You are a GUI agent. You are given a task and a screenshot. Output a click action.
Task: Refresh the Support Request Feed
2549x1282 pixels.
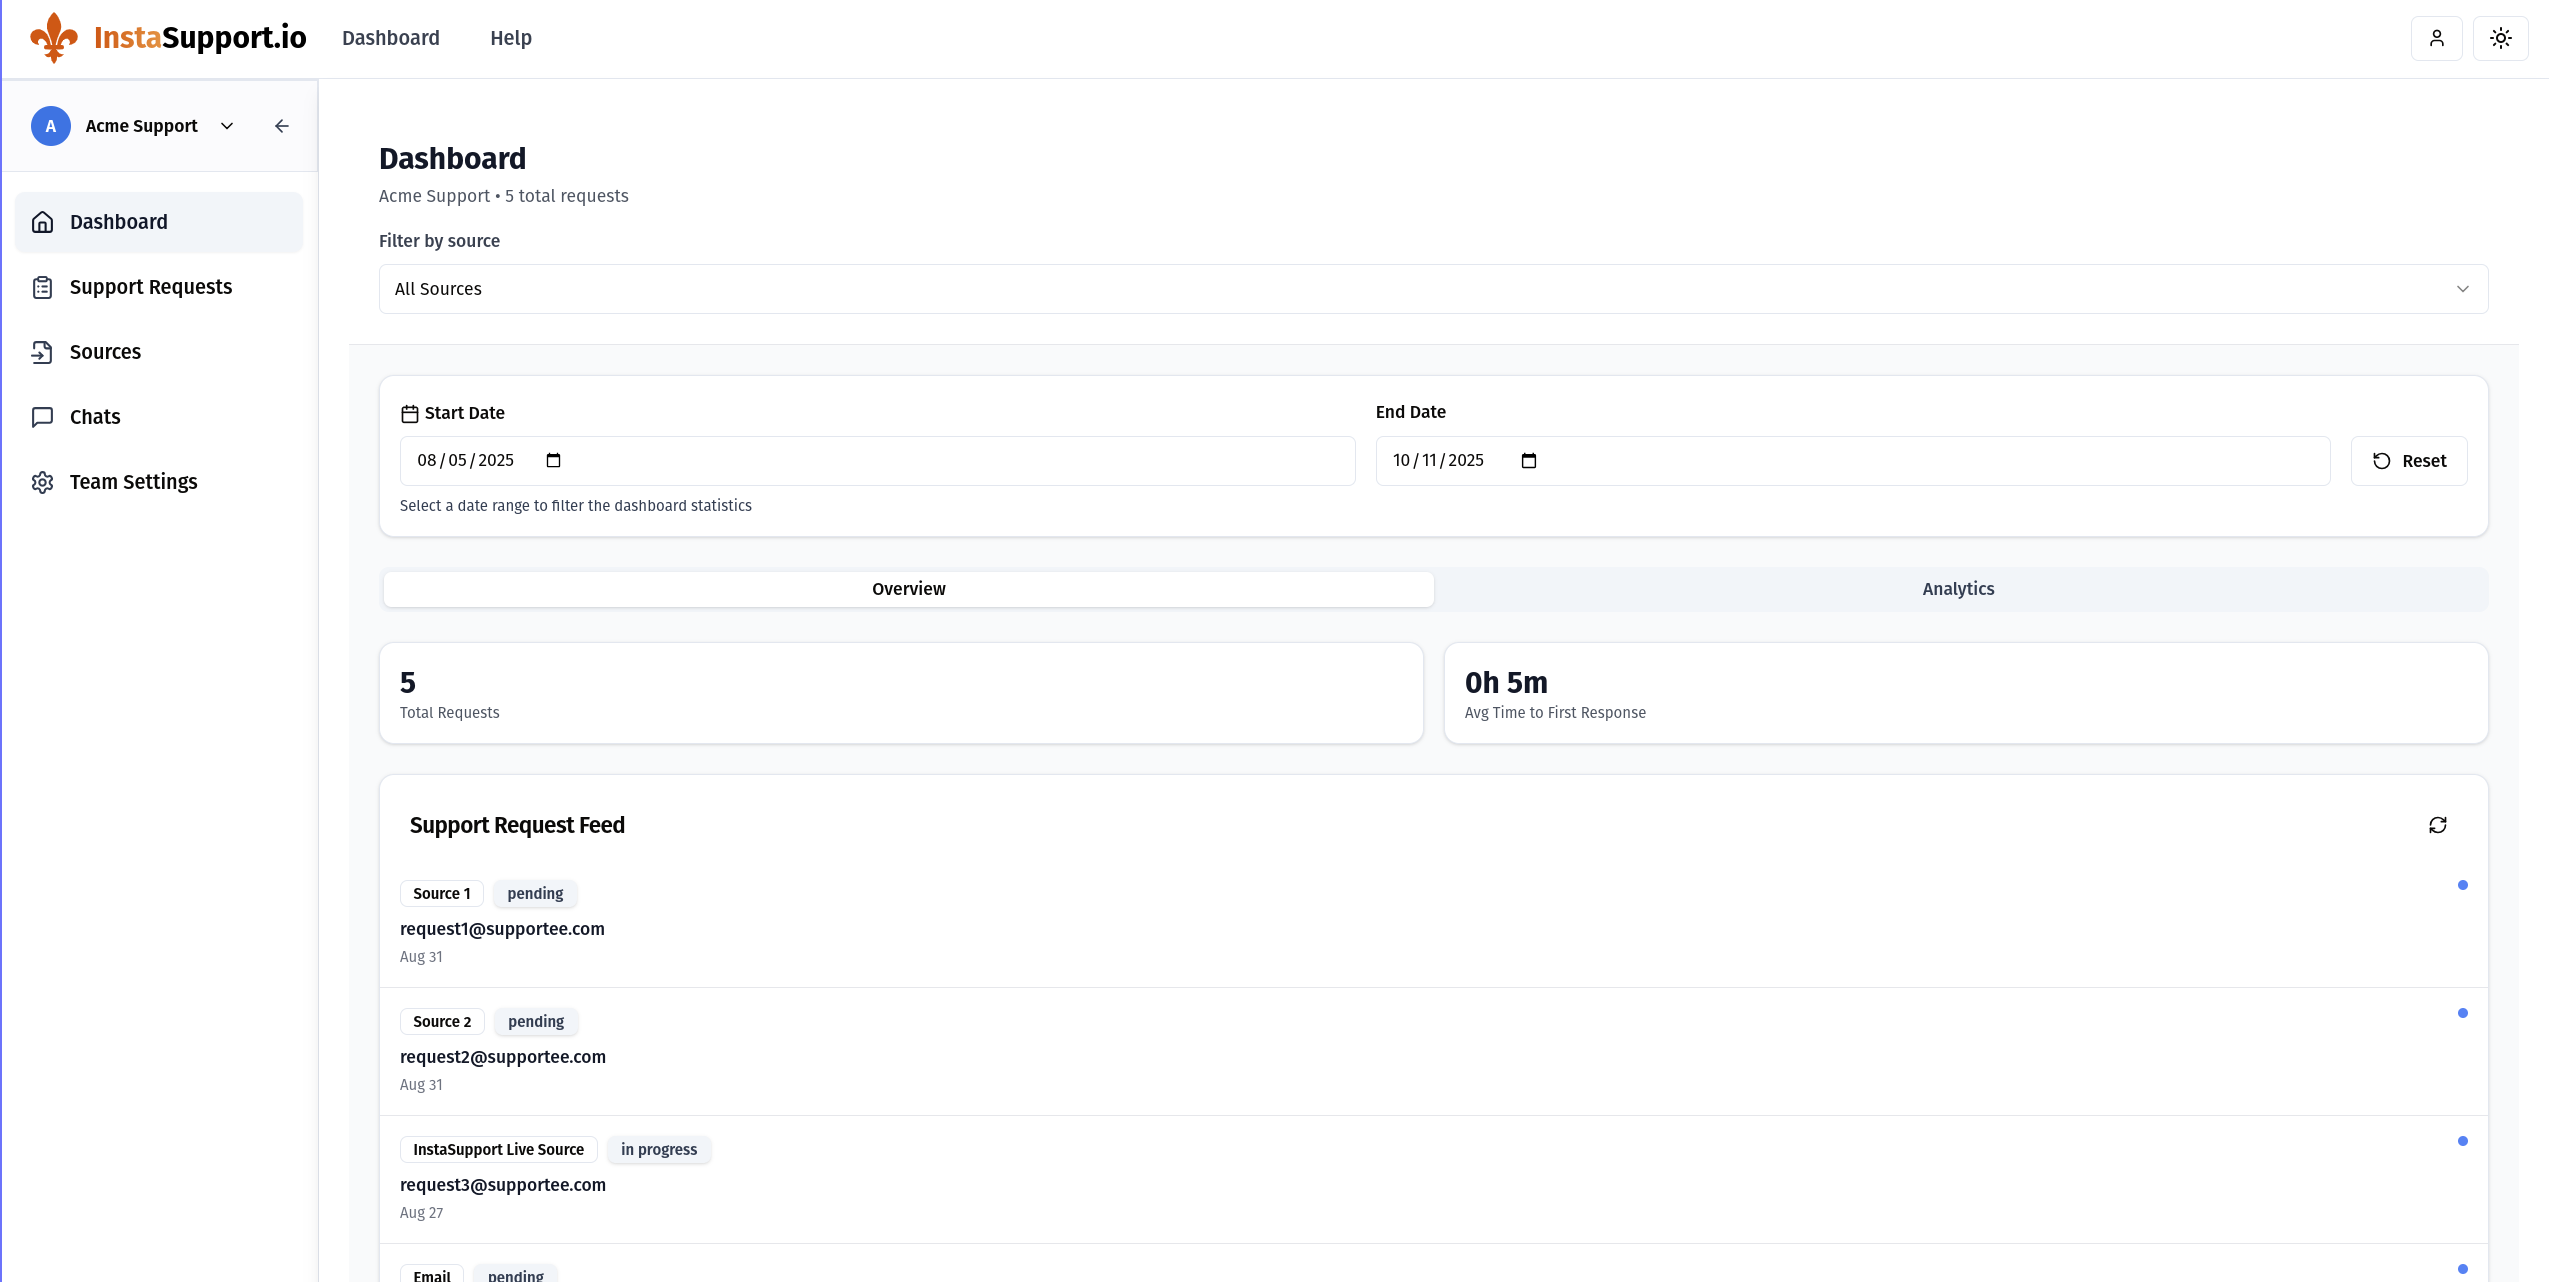point(2437,825)
